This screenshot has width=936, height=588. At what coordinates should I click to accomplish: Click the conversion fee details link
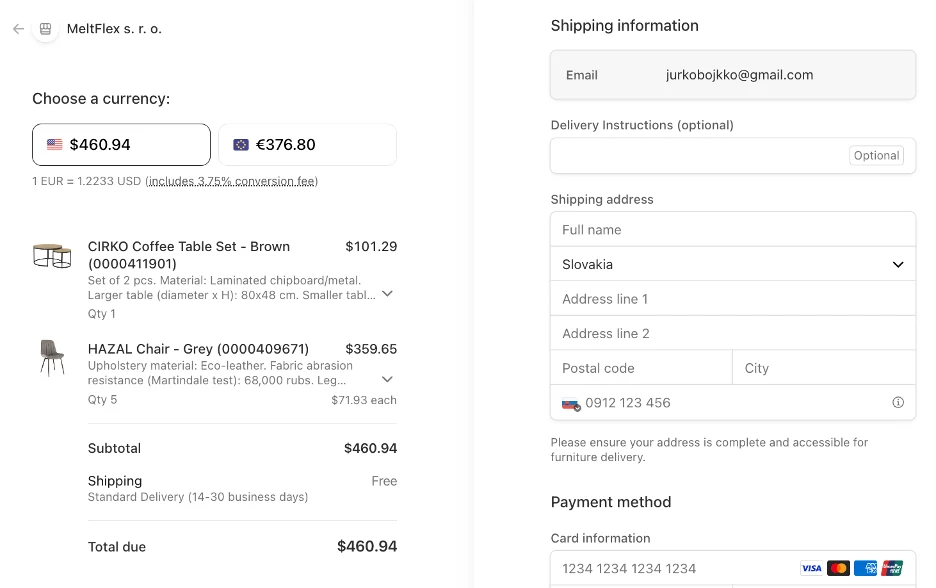[x=232, y=181]
